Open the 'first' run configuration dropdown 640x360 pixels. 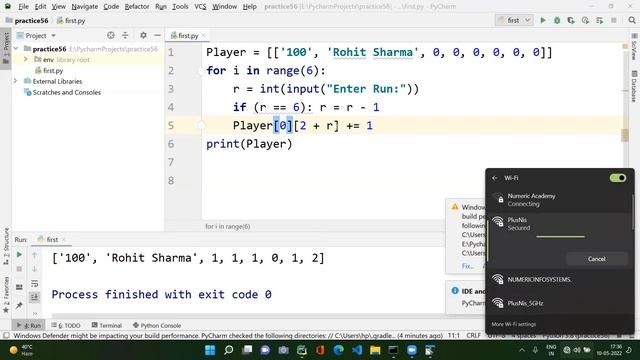click(x=514, y=20)
